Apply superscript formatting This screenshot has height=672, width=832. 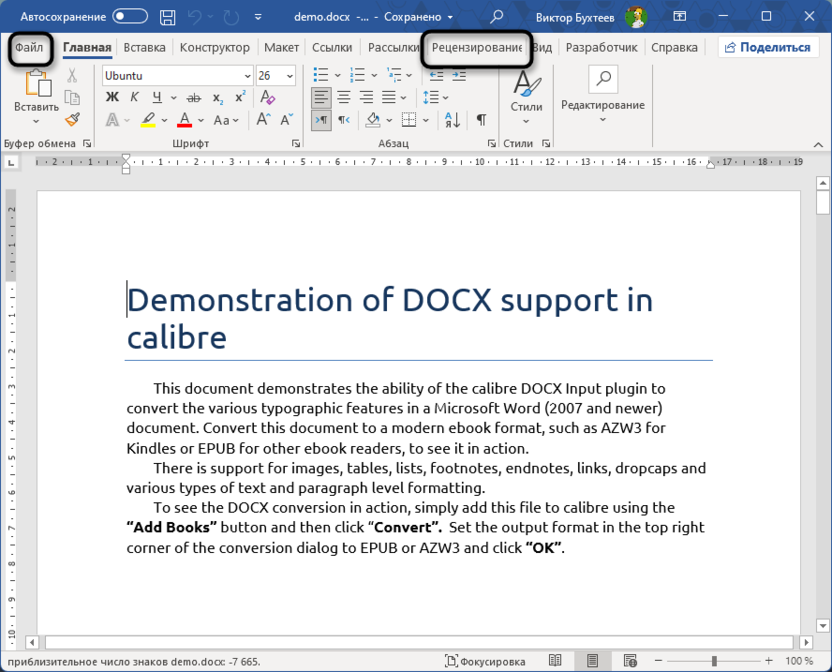(240, 97)
